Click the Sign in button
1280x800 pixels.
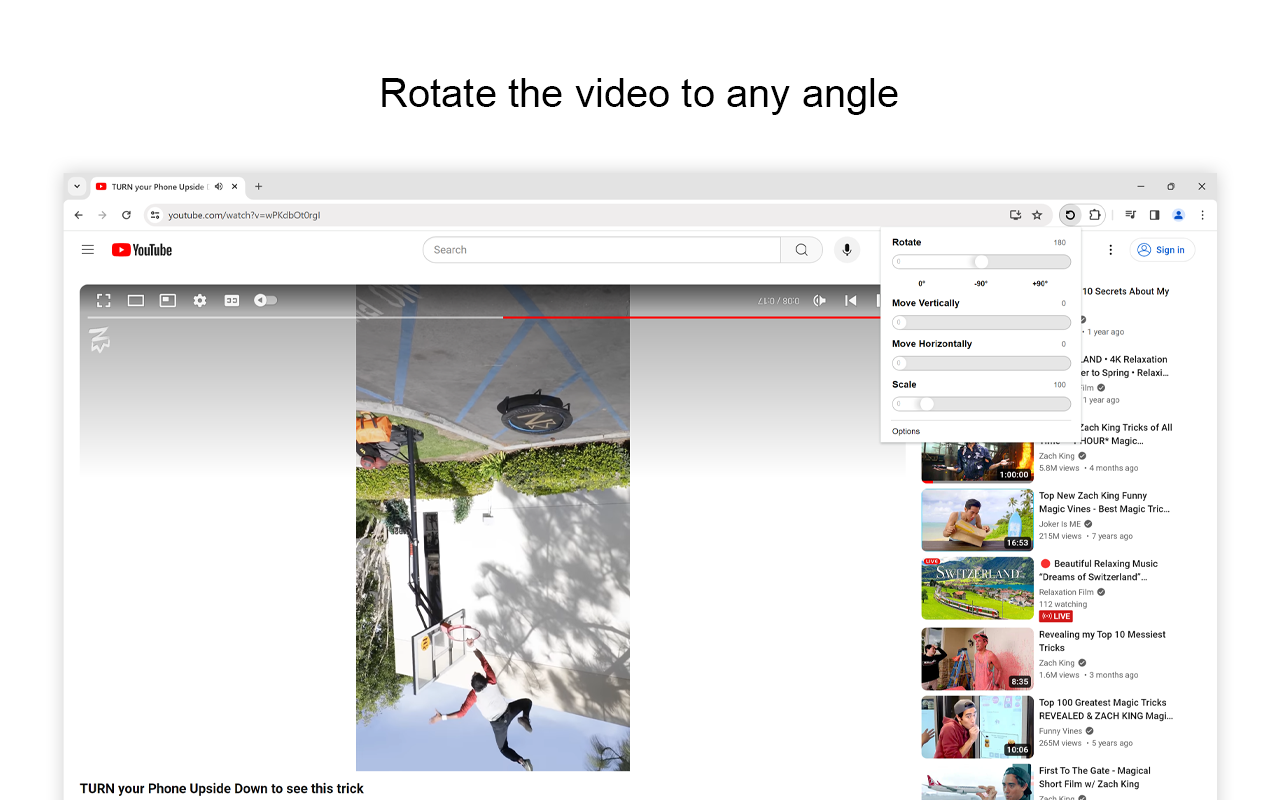click(1162, 249)
